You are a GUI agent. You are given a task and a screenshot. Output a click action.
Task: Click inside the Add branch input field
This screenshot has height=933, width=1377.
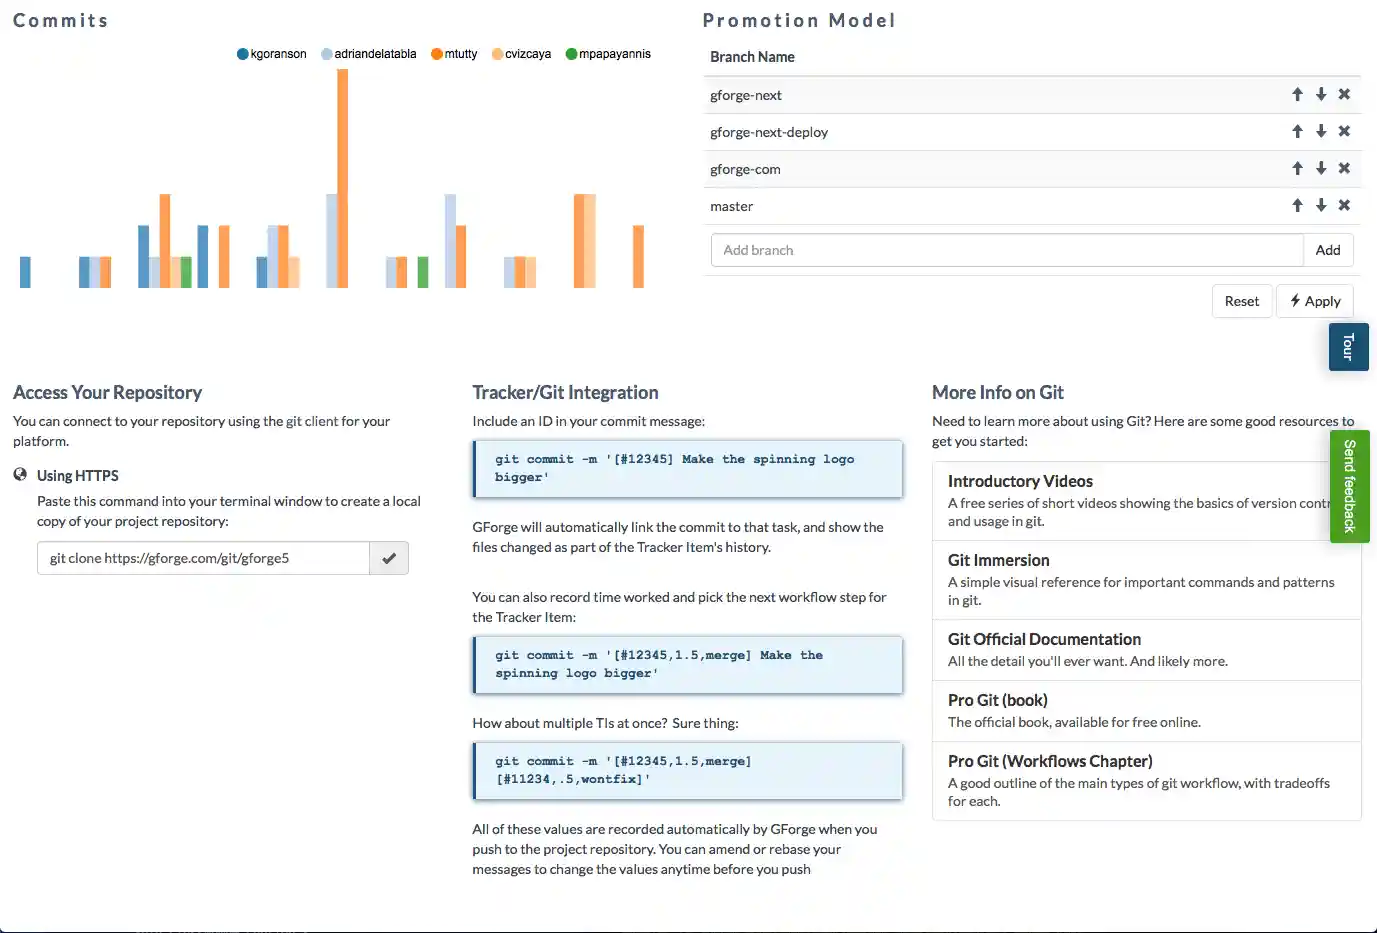pyautogui.click(x=1000, y=250)
